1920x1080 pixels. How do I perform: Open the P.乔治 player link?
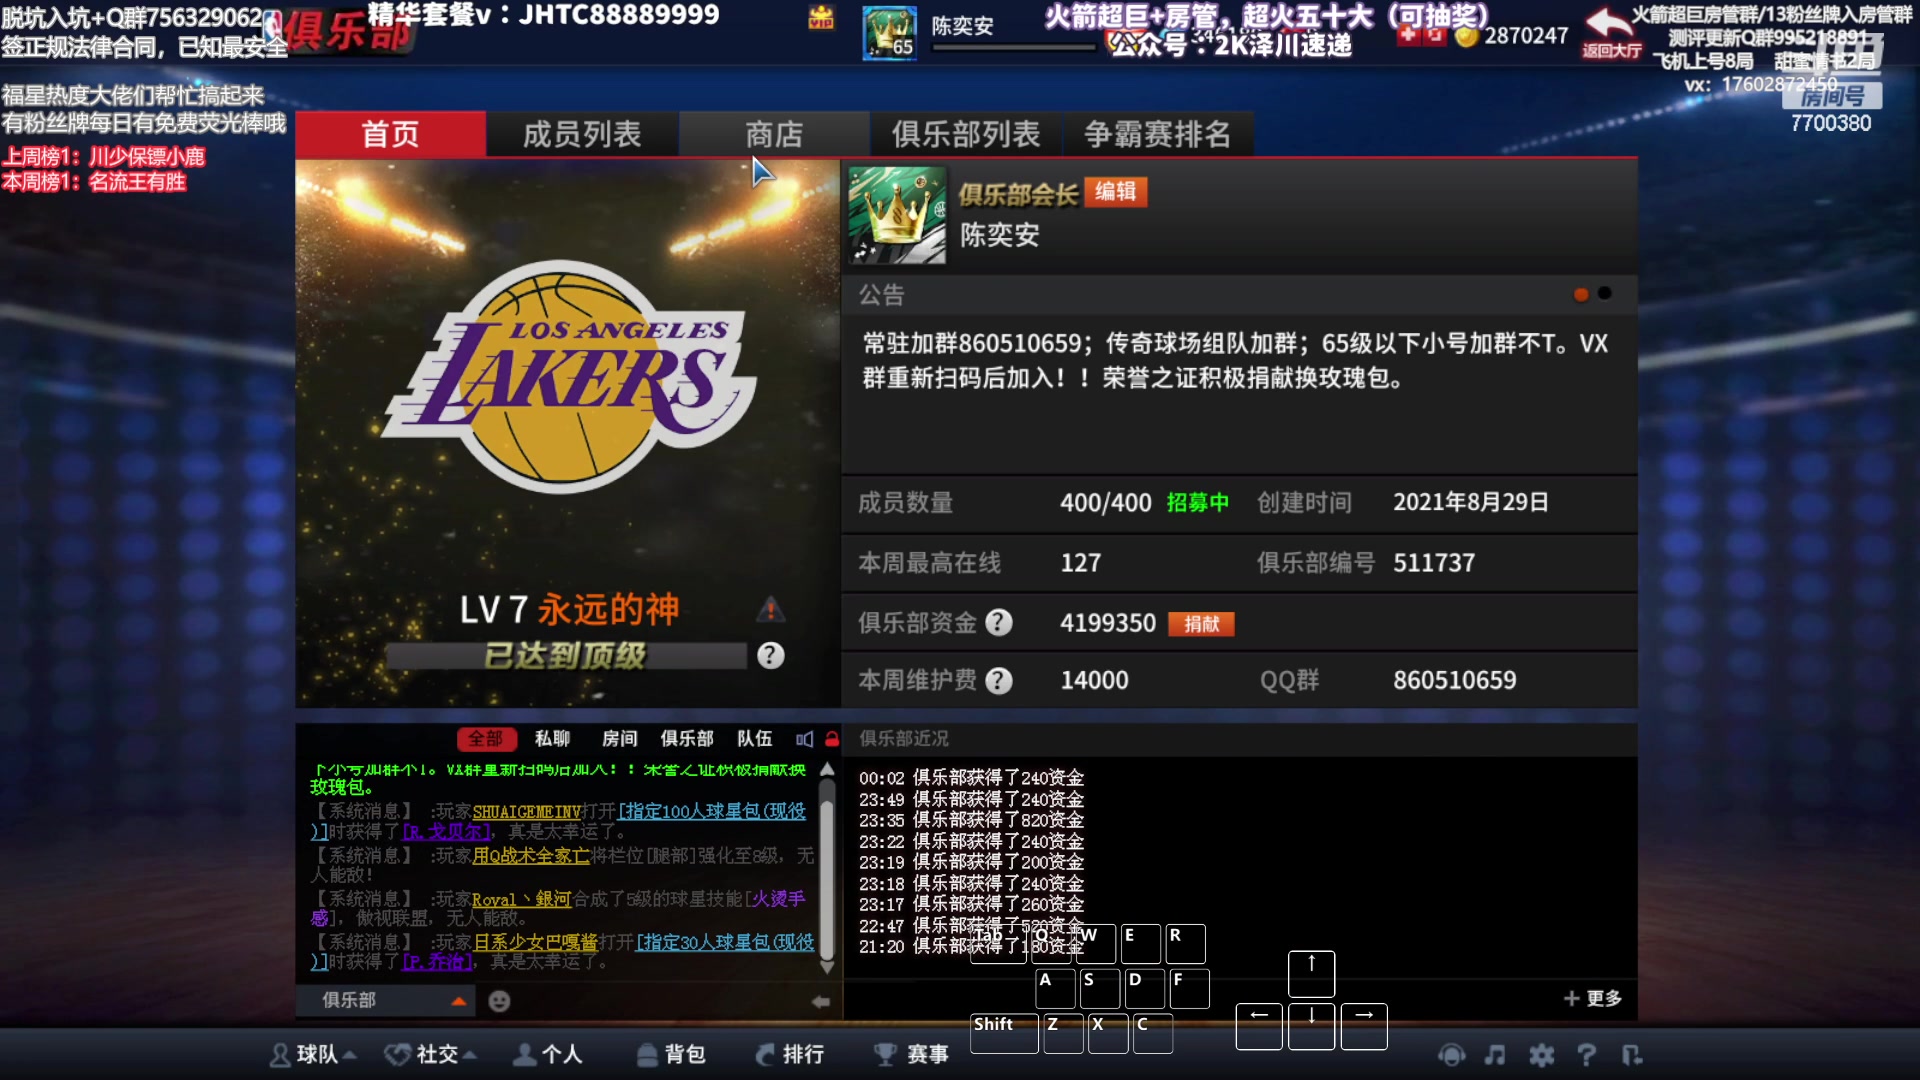pyautogui.click(x=437, y=962)
